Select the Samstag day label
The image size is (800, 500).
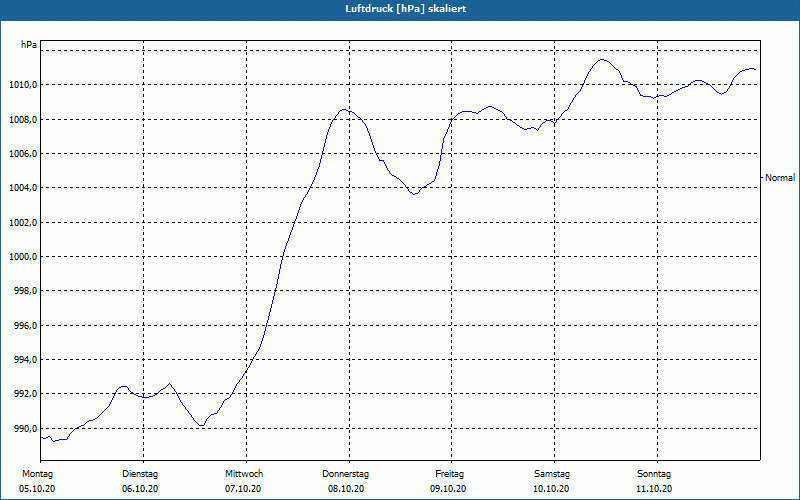click(x=552, y=474)
